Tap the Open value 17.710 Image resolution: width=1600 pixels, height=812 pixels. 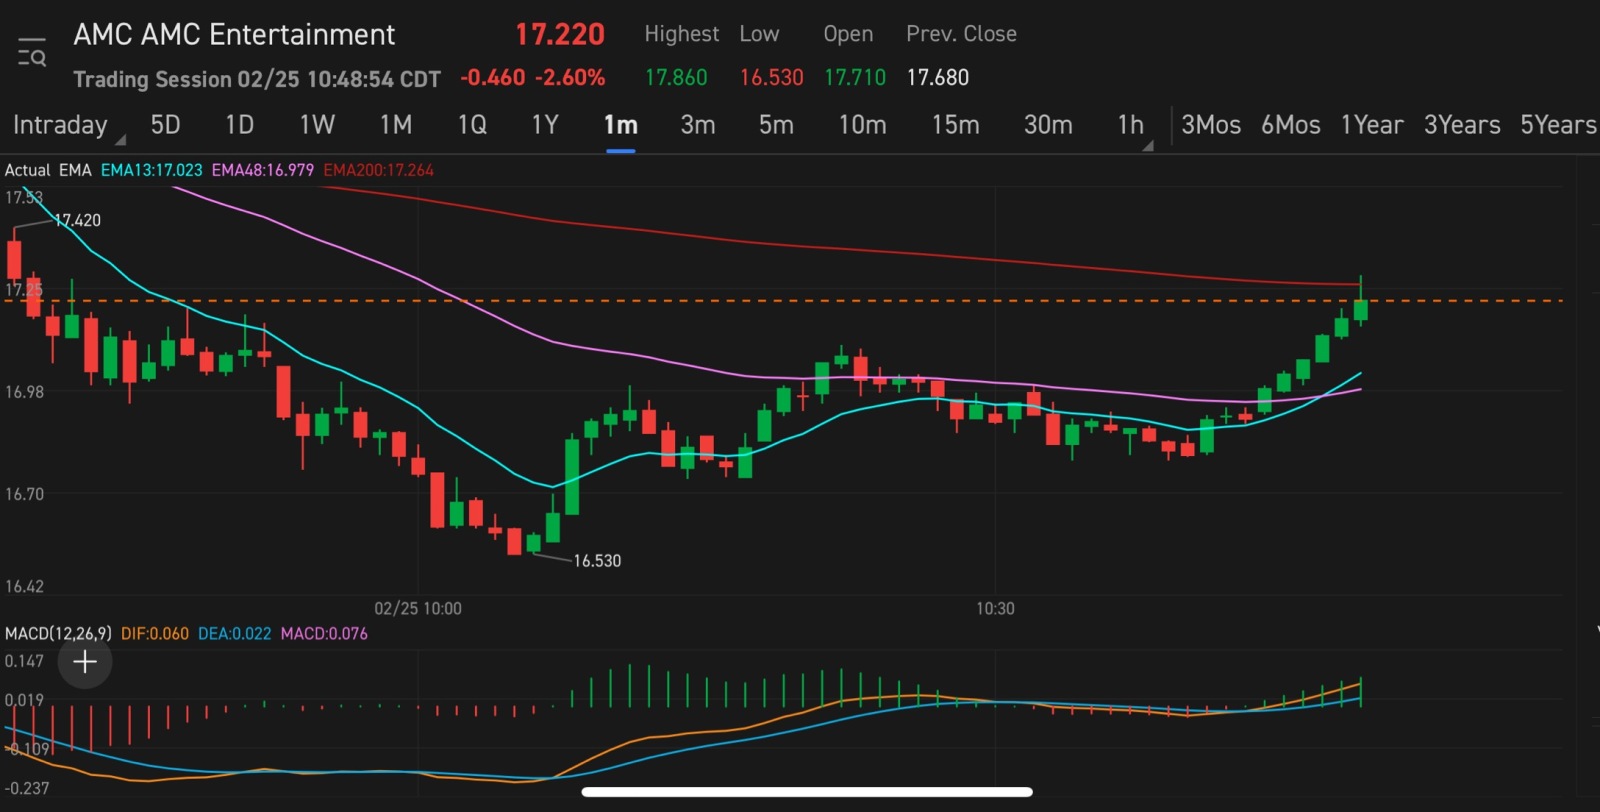(855, 78)
